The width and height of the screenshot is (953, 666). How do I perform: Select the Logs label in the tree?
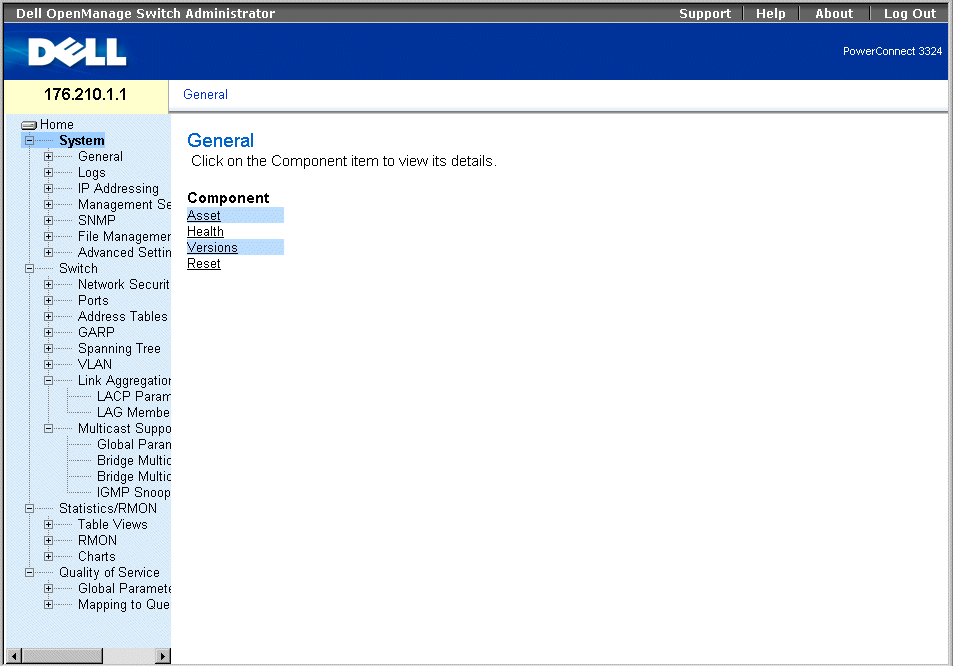click(x=92, y=173)
